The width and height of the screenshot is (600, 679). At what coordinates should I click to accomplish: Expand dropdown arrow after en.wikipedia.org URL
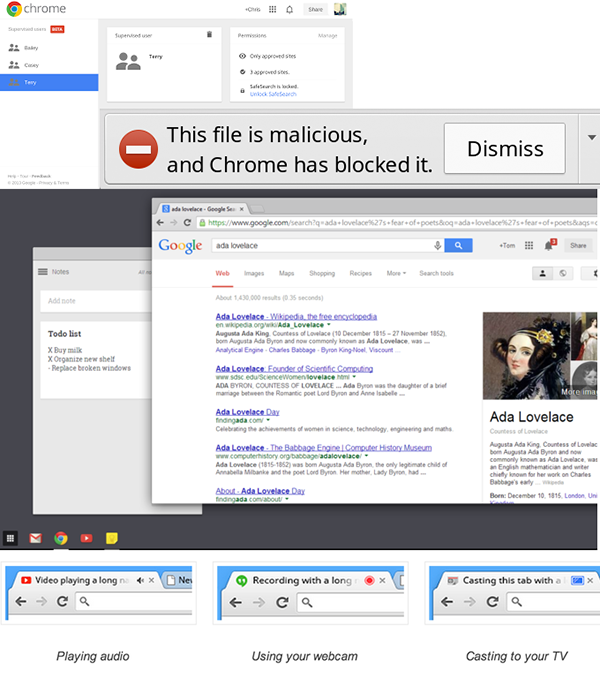click(329, 324)
